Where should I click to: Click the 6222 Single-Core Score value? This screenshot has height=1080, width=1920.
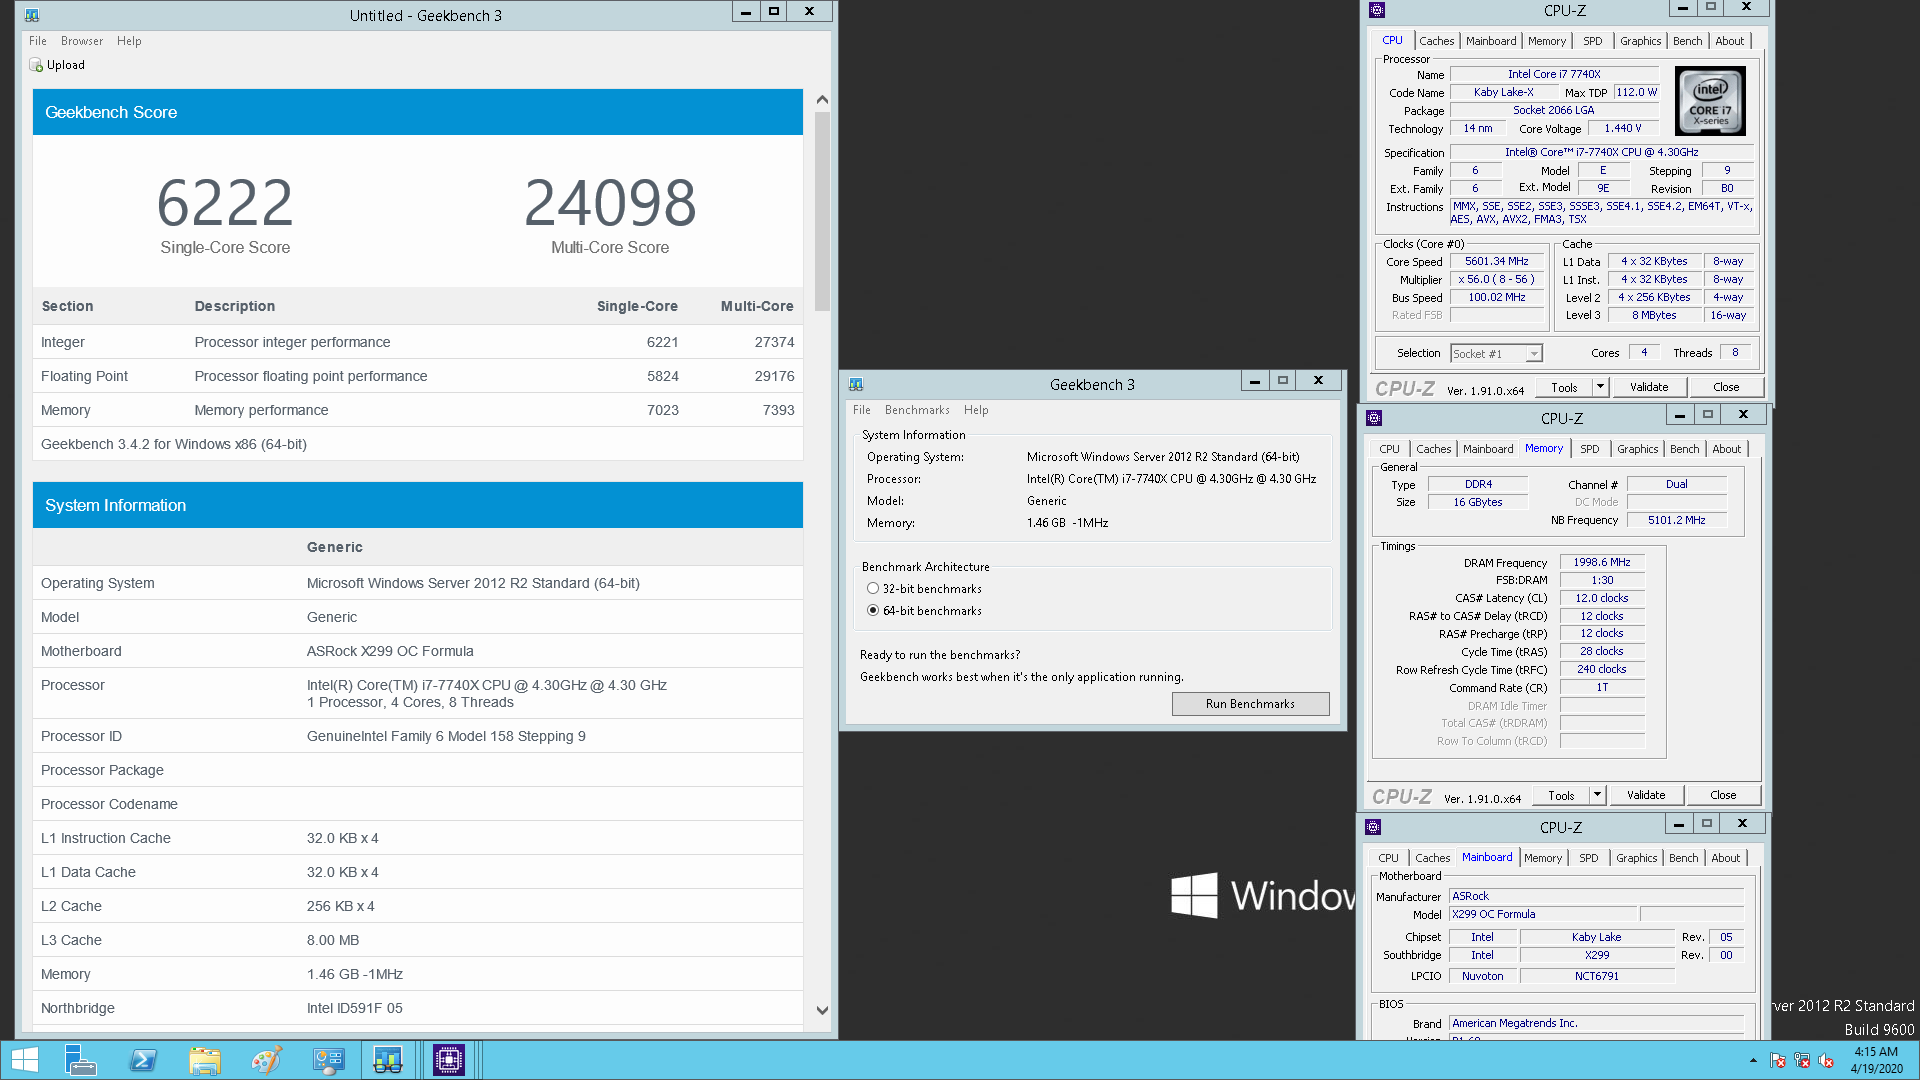click(225, 202)
